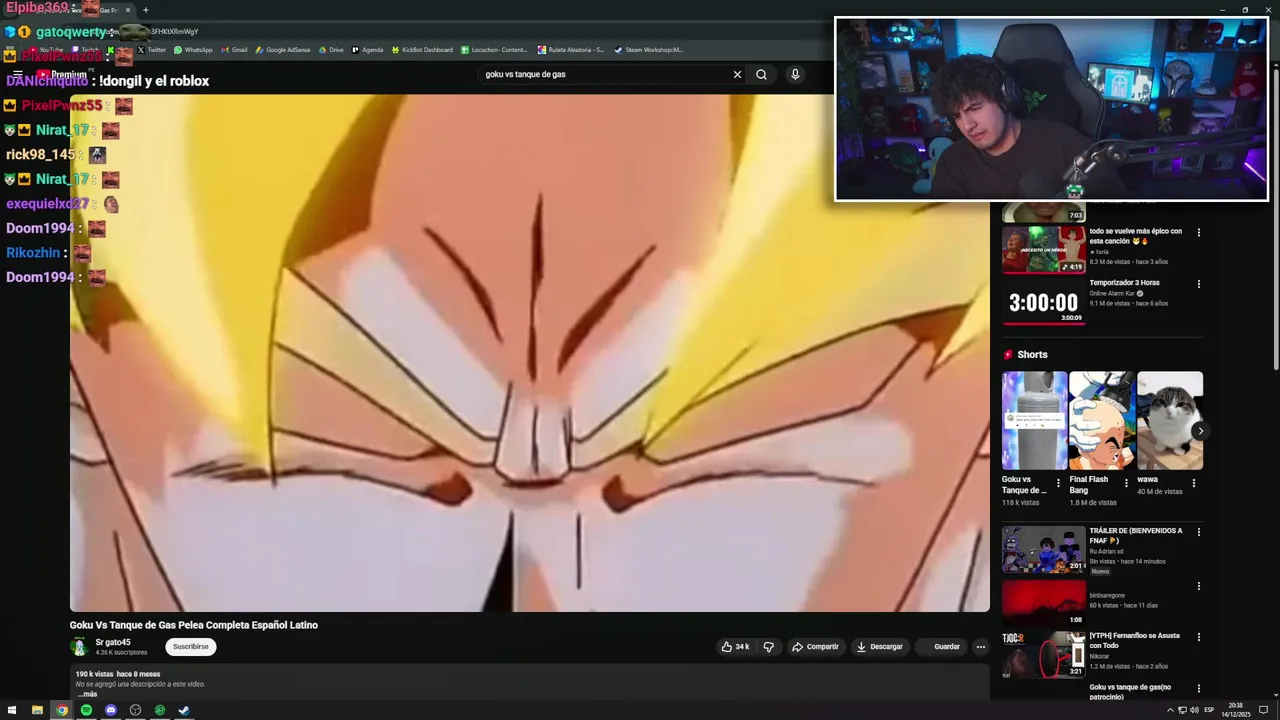Viewport: 1280px width, 720px height.
Task: Open Discord from taskbar
Action: pyautogui.click(x=111, y=710)
